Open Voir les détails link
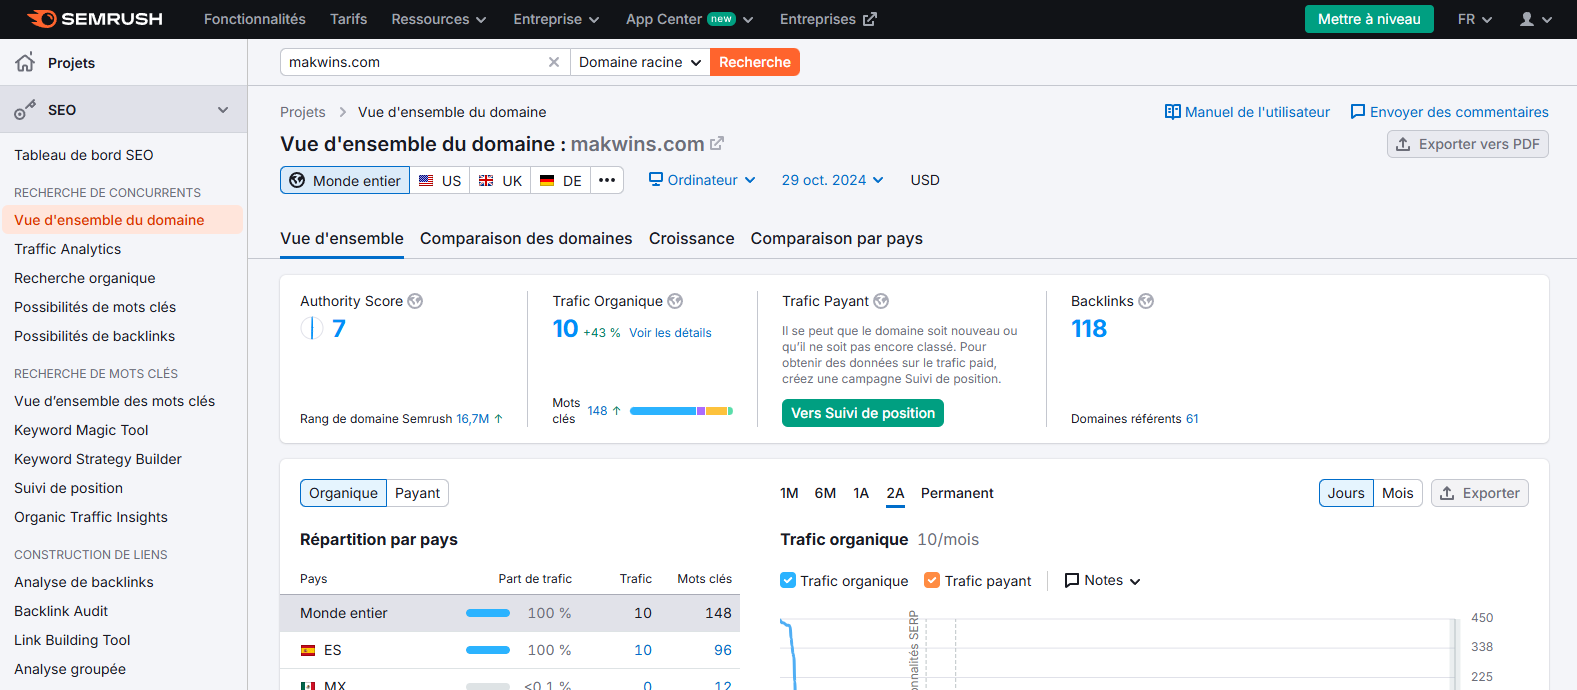 (670, 333)
